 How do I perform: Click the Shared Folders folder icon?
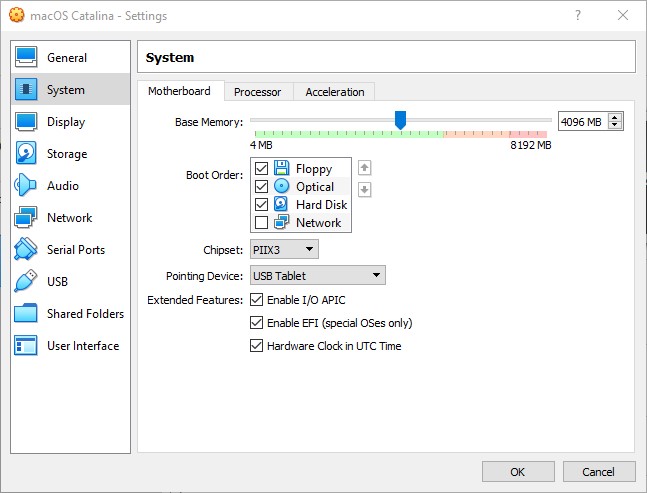26,313
